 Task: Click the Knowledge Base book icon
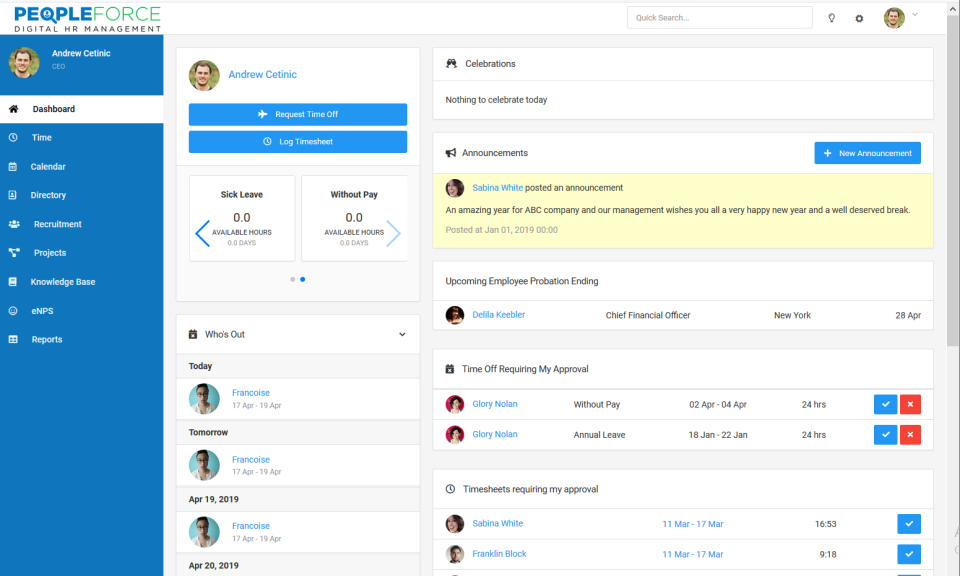[x=13, y=282]
